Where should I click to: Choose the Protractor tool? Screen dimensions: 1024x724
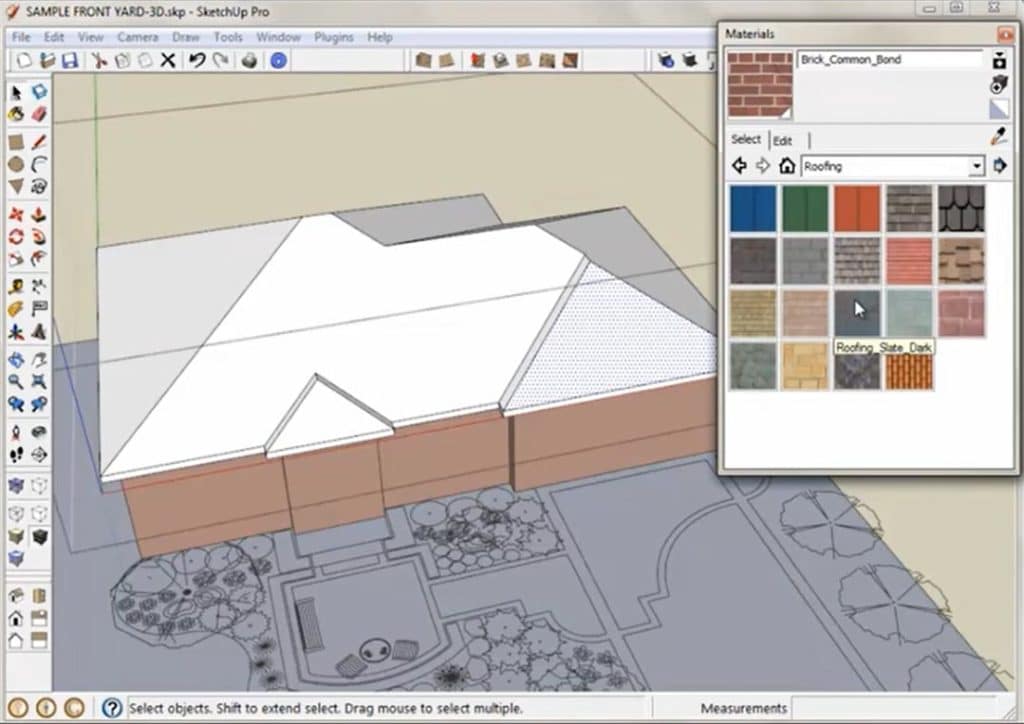[x=16, y=309]
